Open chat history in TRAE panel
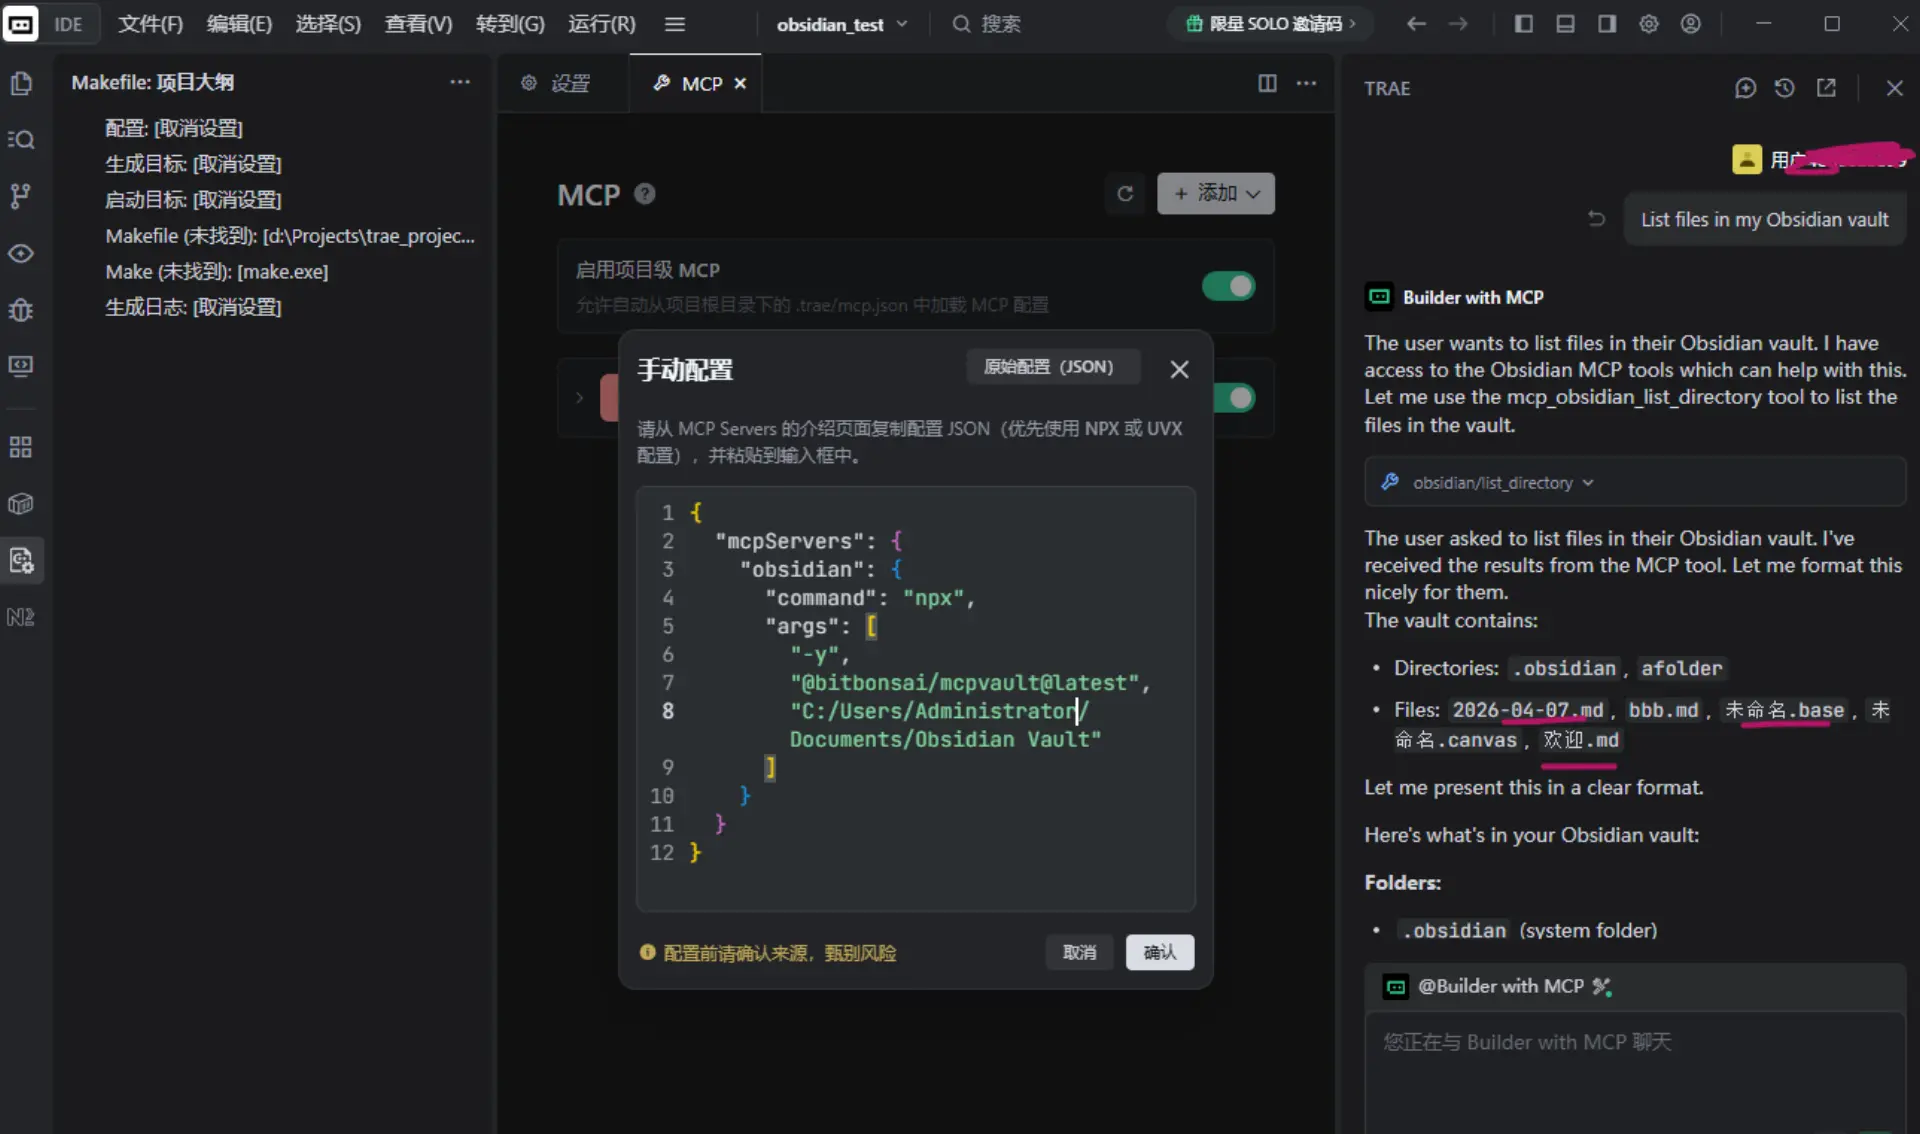The image size is (1920, 1134). coord(1785,88)
